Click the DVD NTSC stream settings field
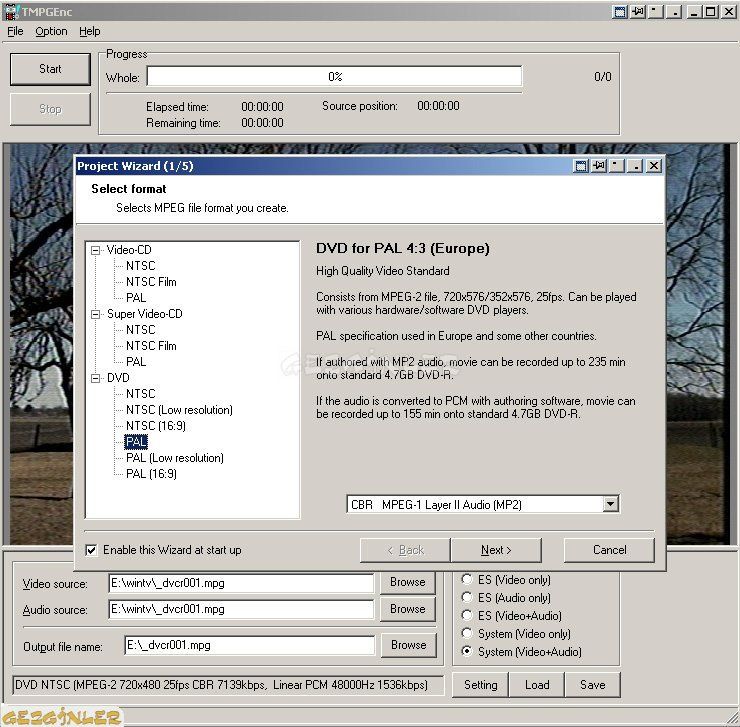Image resolution: width=740 pixels, height=727 pixels. pos(228,685)
